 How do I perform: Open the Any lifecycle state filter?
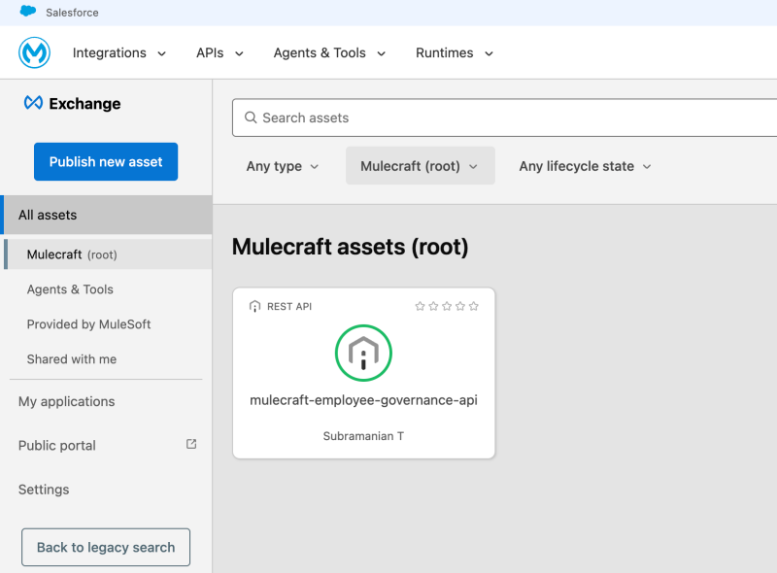point(584,166)
